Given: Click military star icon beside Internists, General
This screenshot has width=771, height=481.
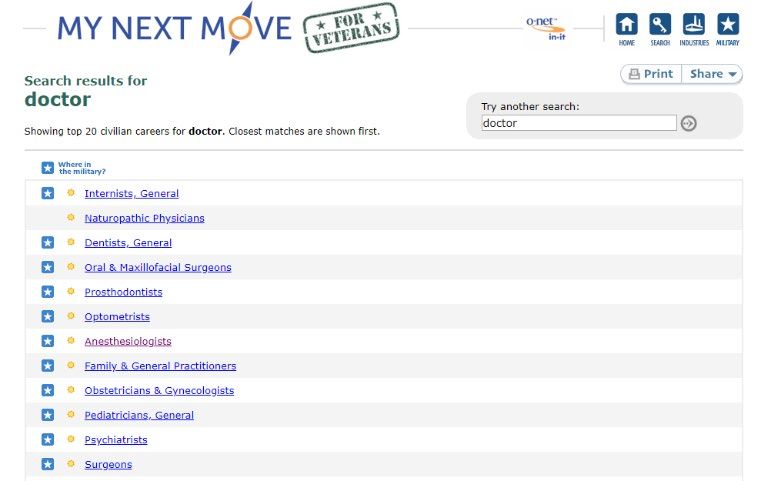Looking at the screenshot, I should coord(47,193).
